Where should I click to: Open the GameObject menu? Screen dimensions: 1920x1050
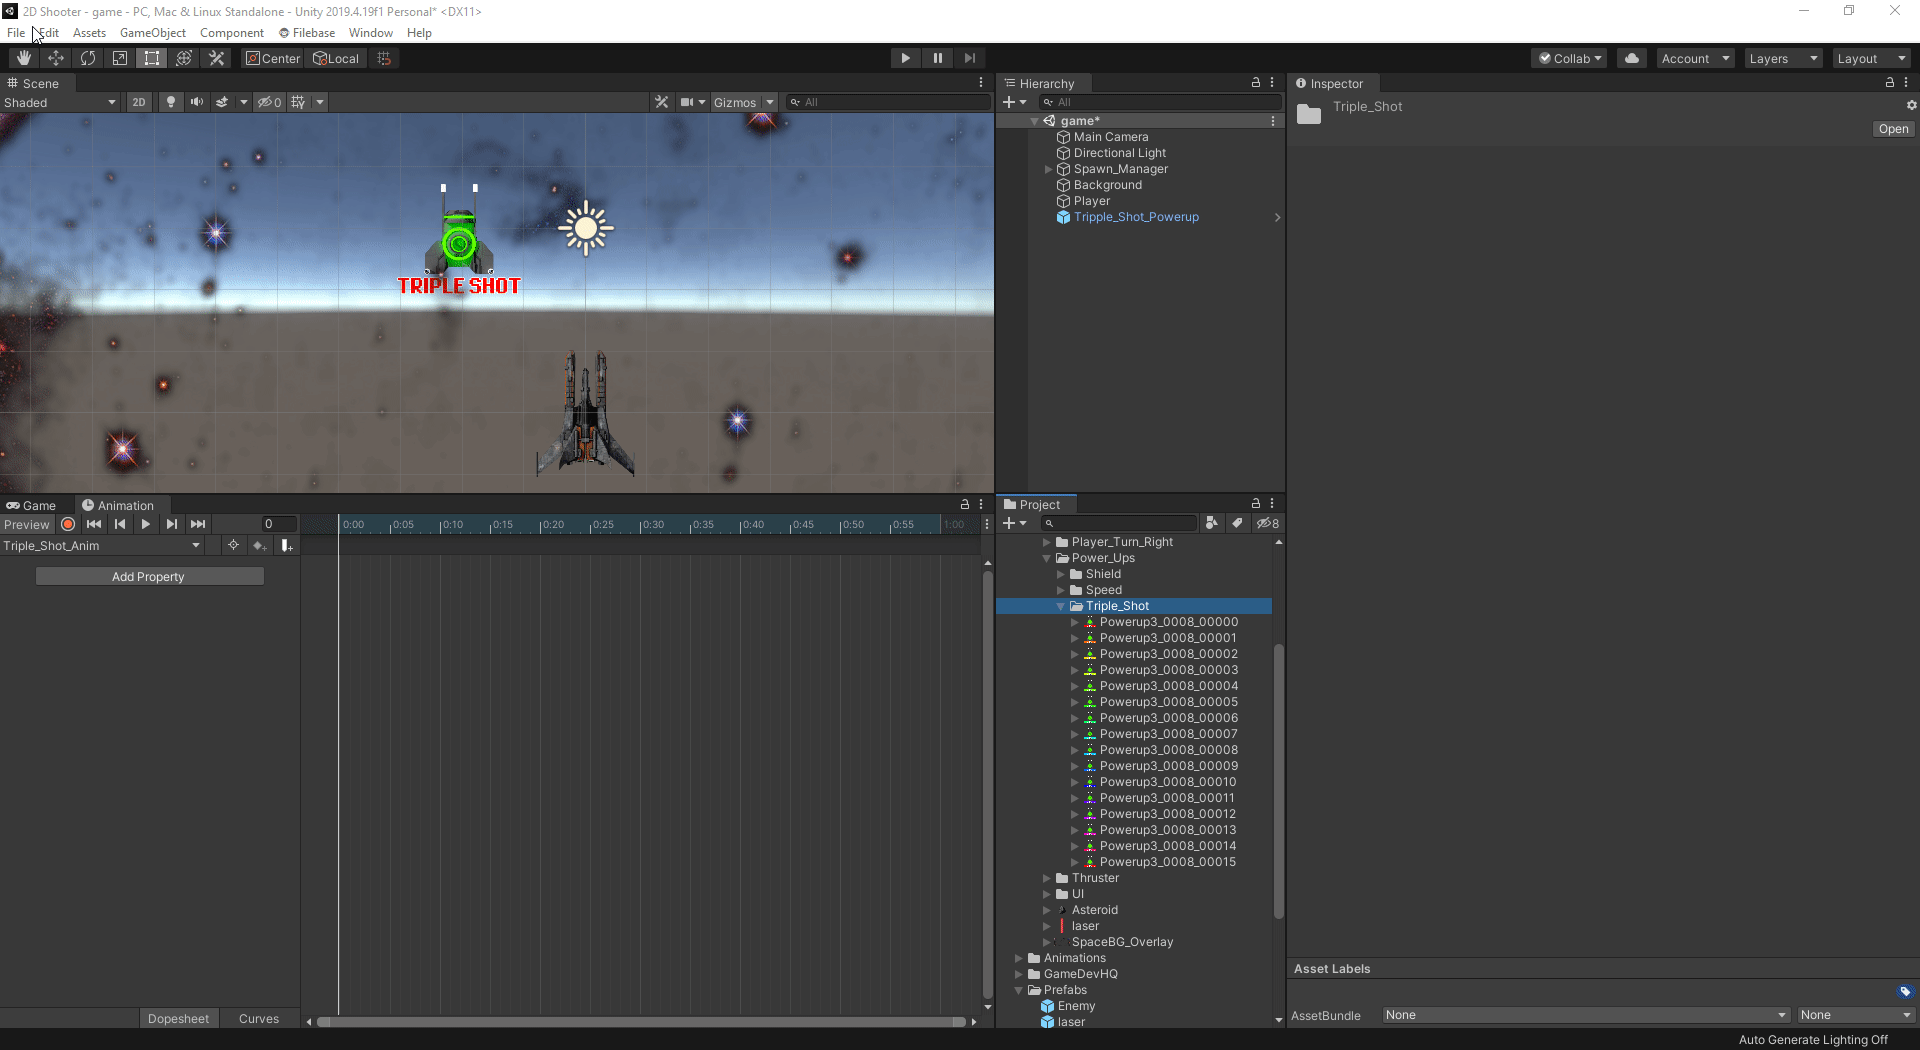152,32
